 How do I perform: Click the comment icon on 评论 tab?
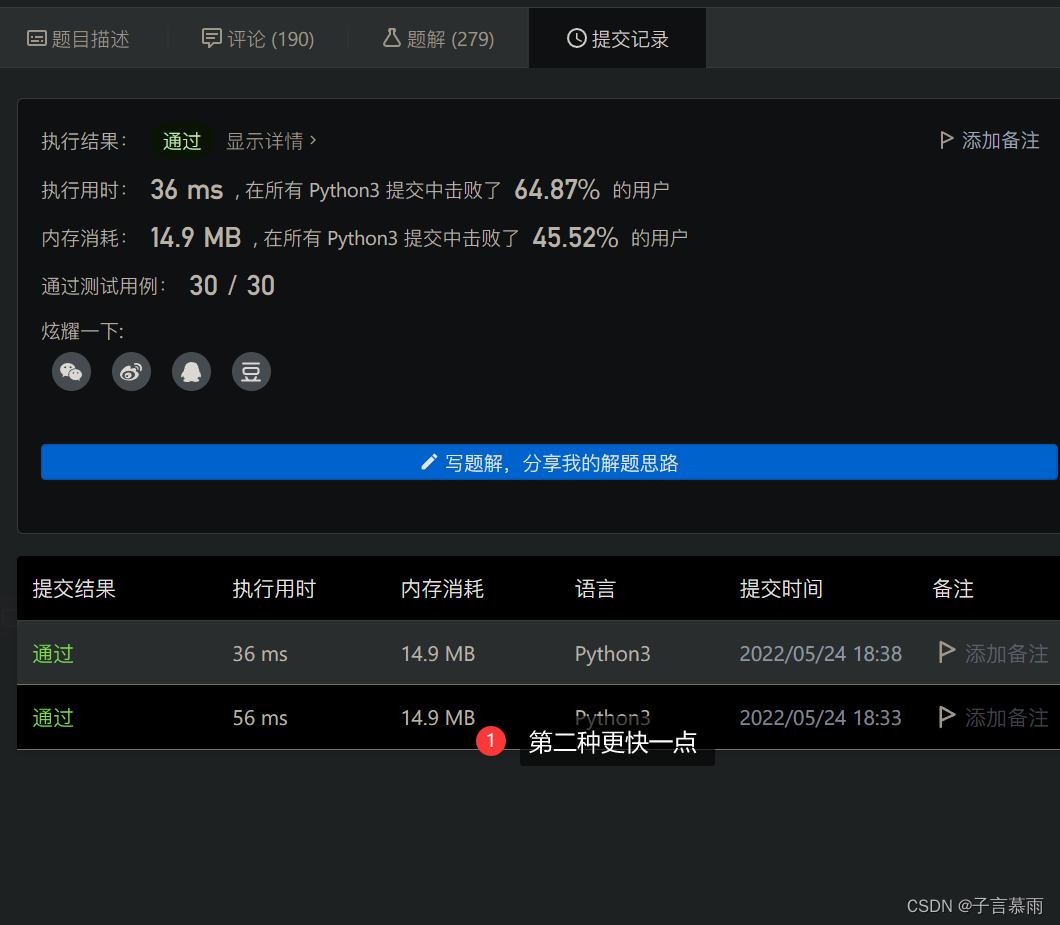pyautogui.click(x=212, y=38)
